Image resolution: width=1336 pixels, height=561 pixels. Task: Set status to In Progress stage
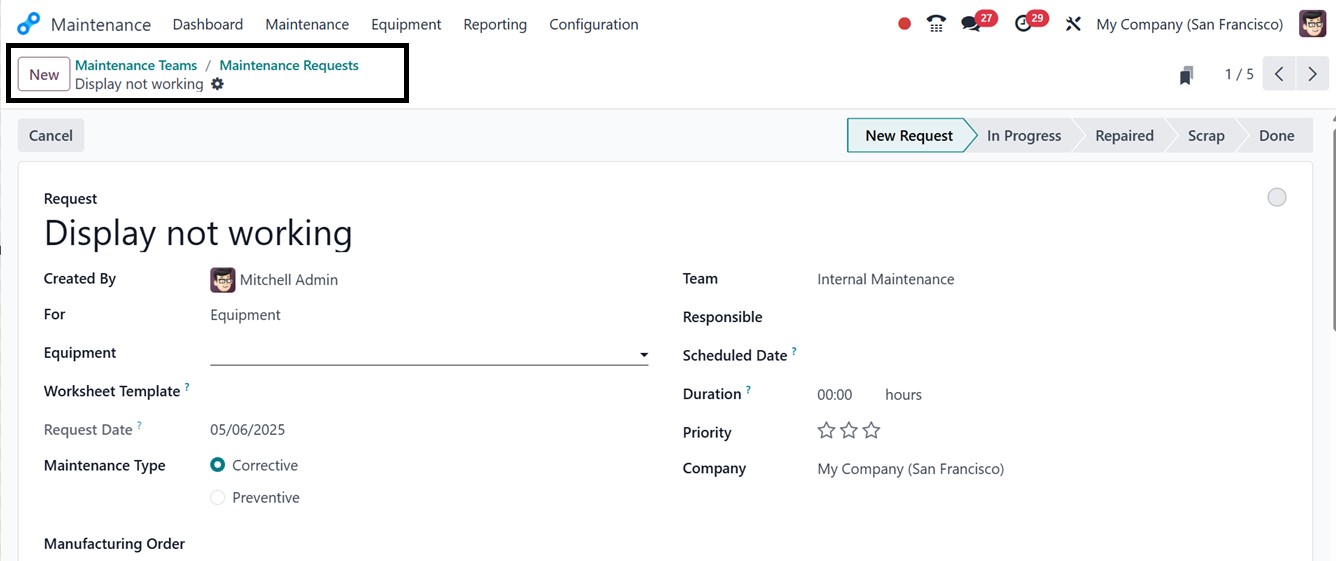coord(1024,136)
